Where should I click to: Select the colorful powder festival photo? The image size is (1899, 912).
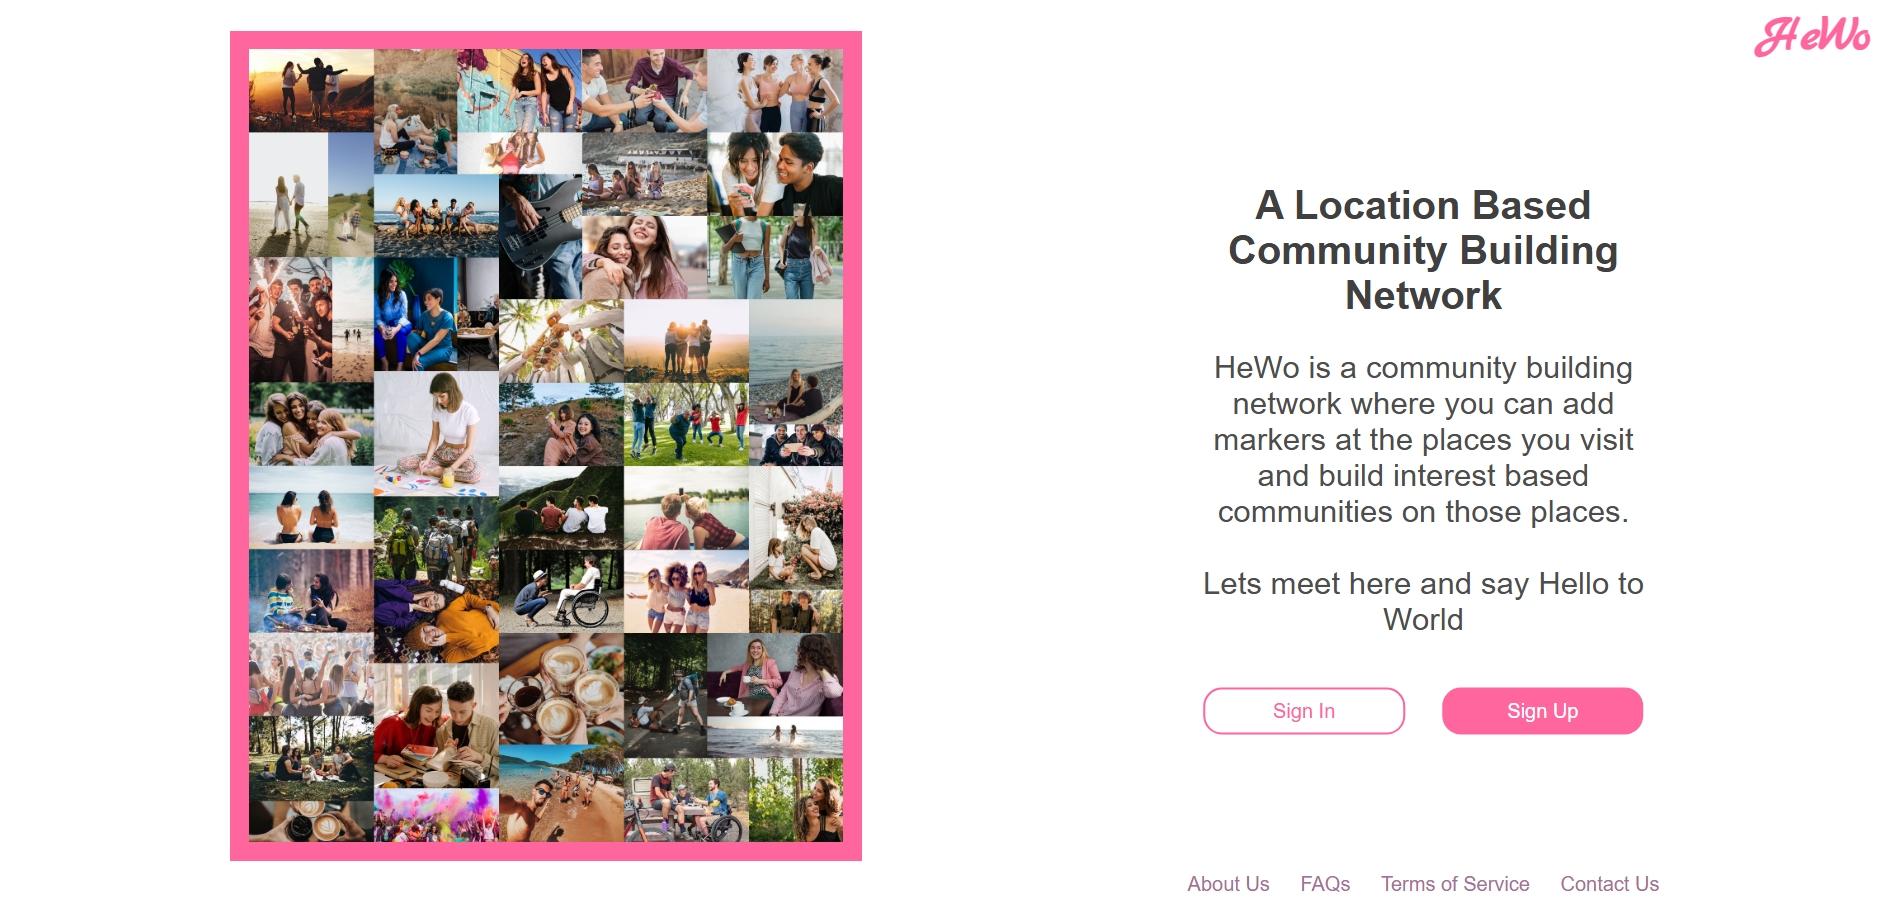pos(435,814)
